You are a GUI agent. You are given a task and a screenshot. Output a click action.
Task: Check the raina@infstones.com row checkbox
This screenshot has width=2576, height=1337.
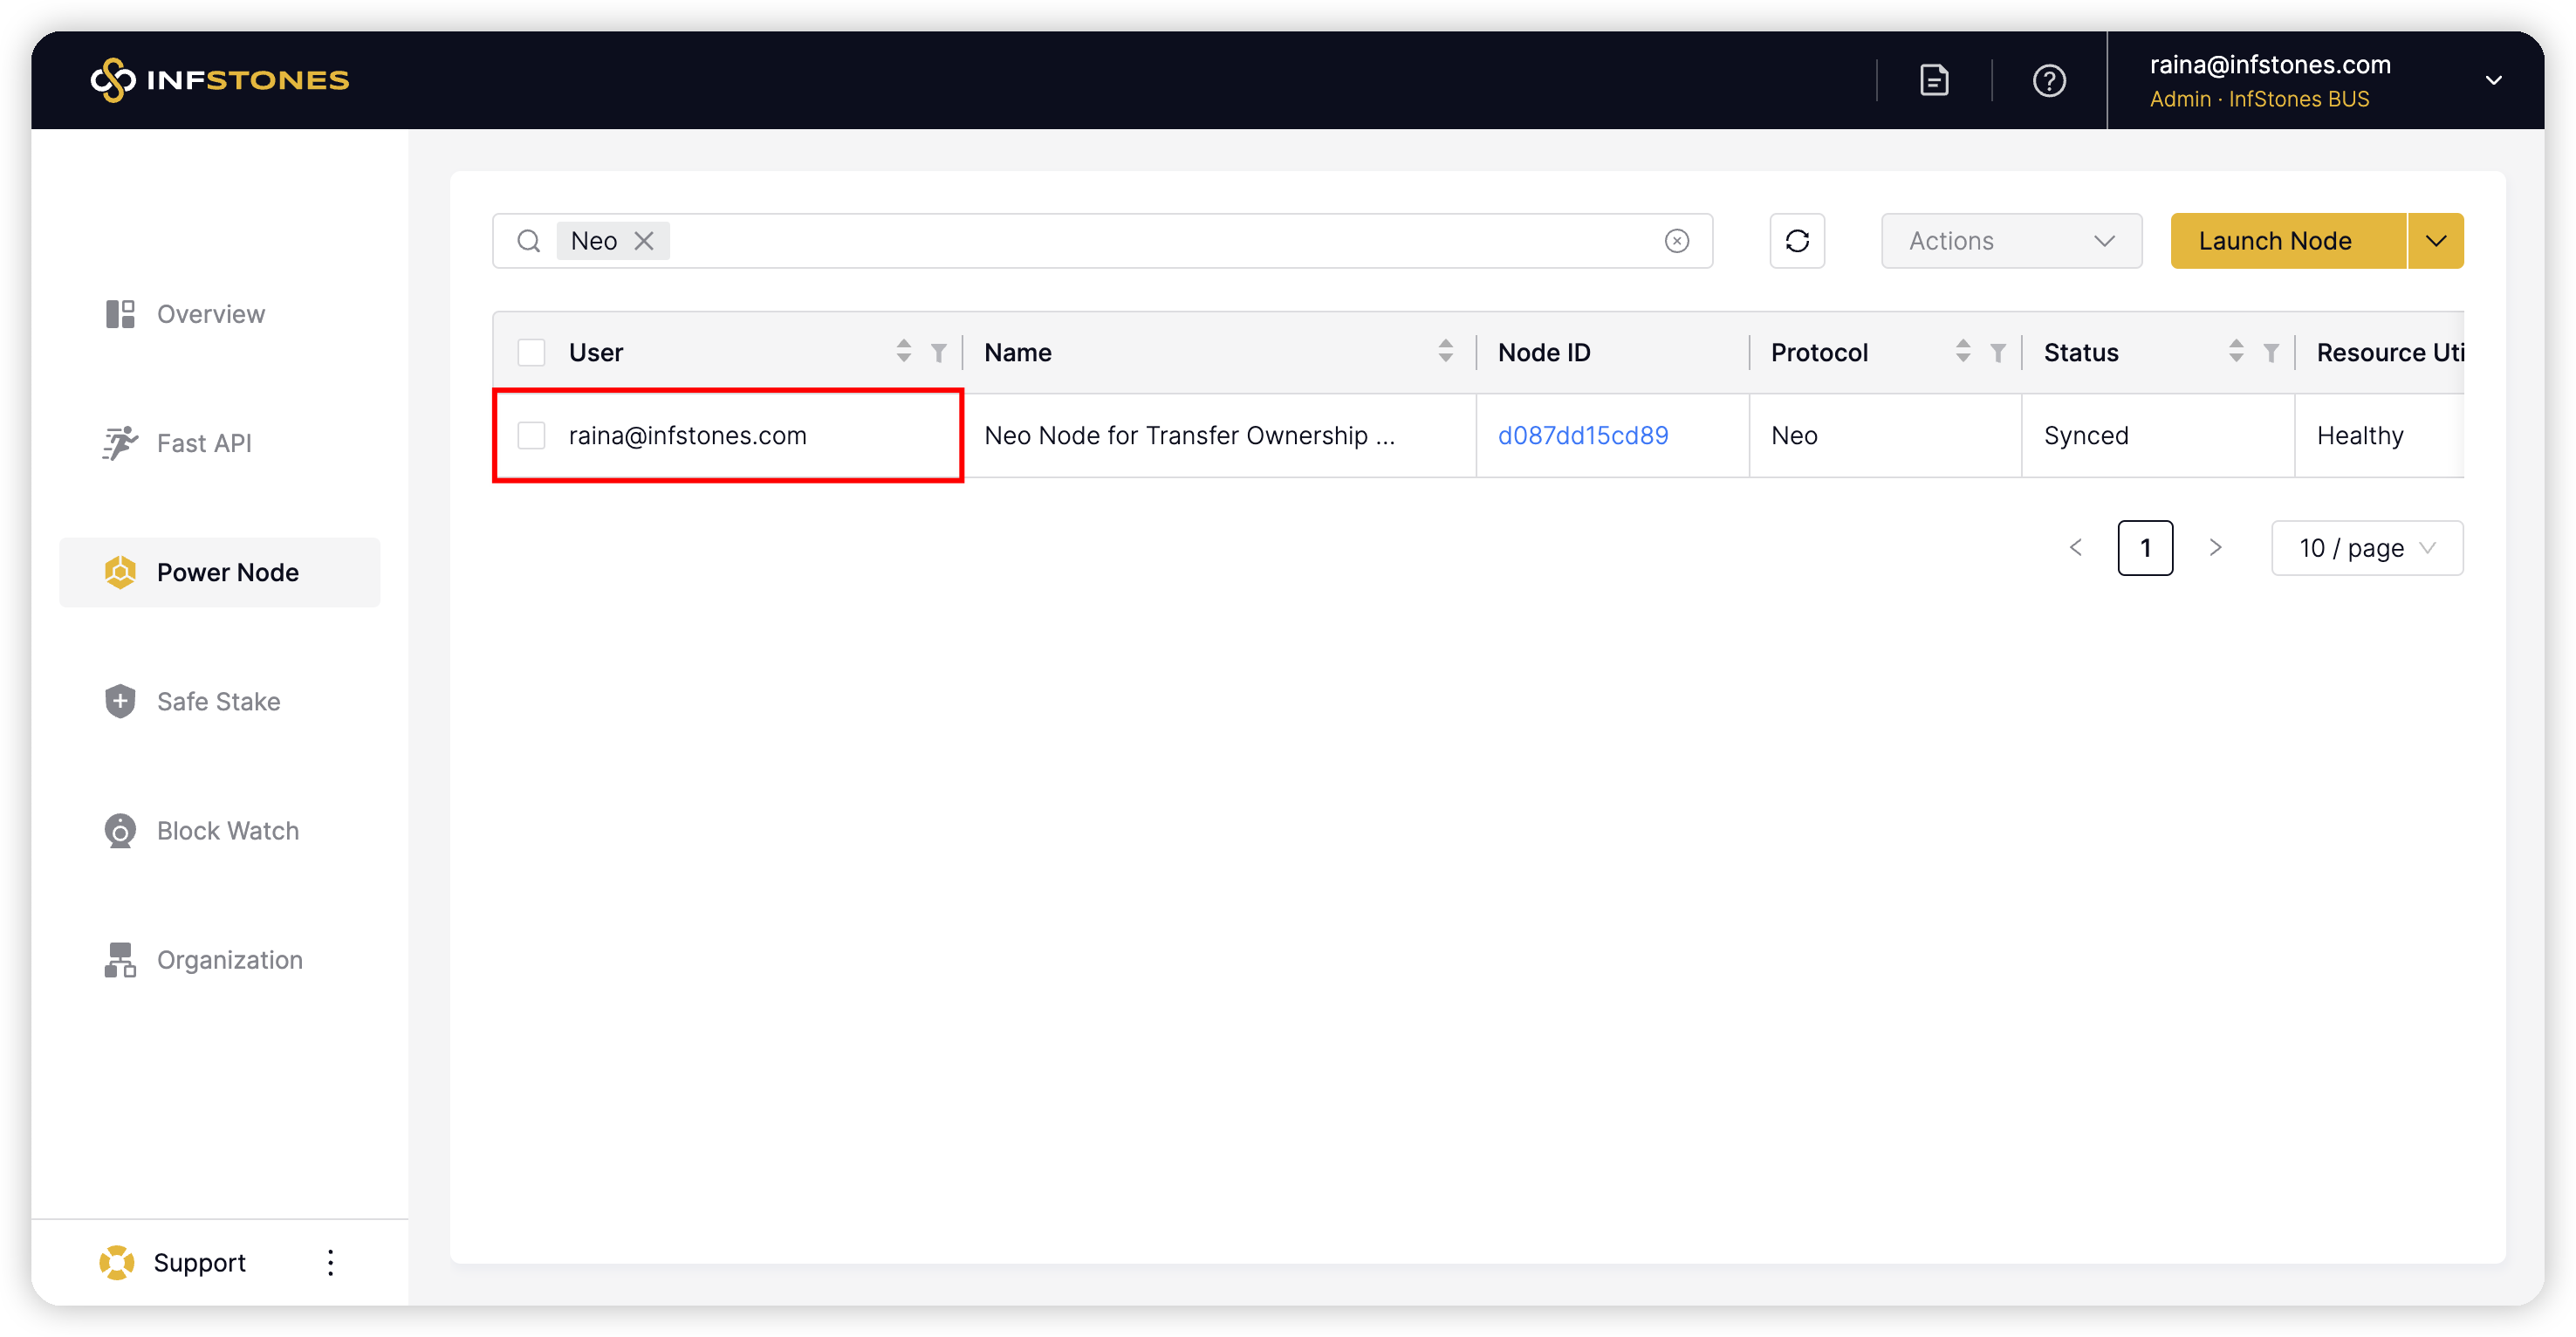click(x=531, y=435)
